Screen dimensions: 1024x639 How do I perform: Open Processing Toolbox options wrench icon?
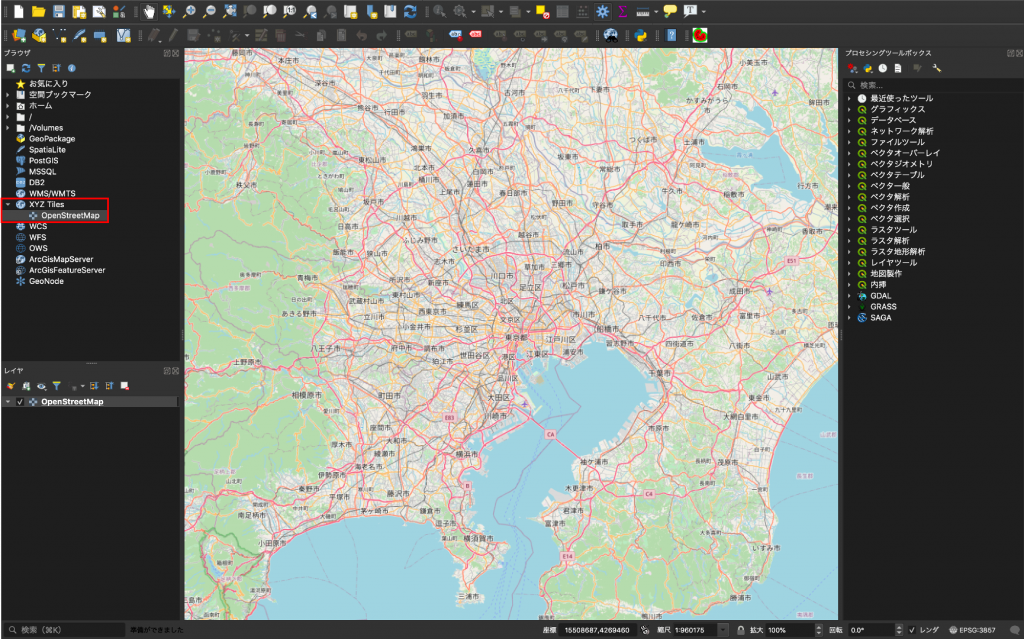[x=936, y=68]
